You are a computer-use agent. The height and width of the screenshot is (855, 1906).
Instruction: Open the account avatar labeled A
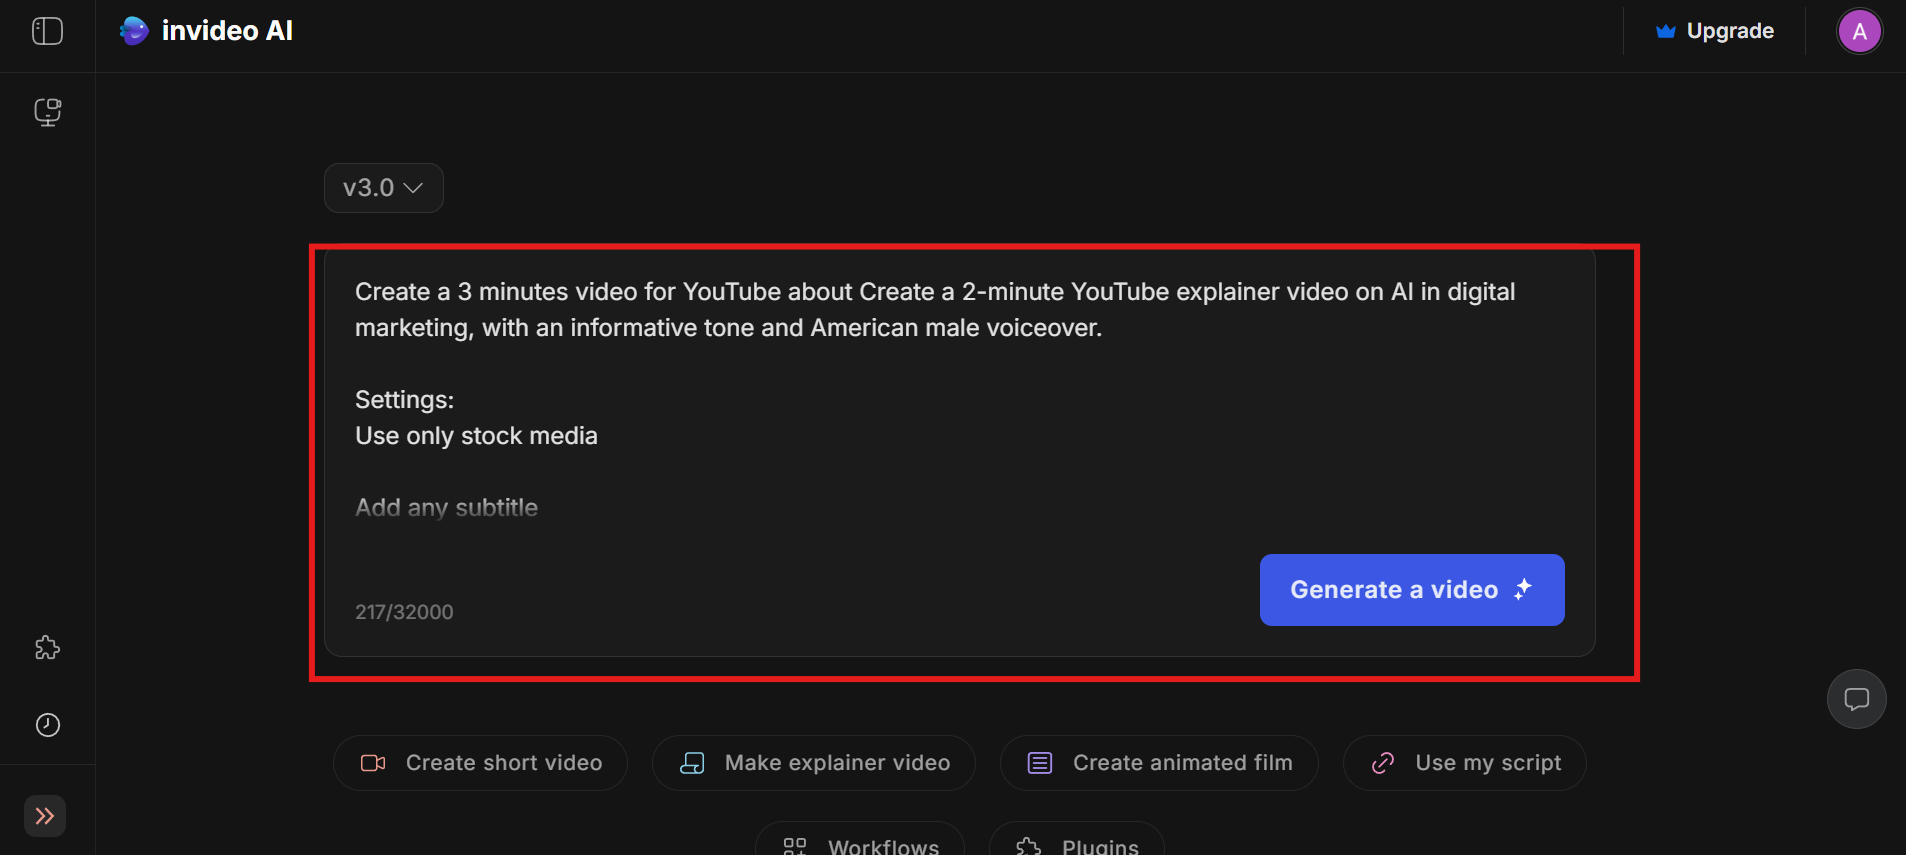click(x=1859, y=31)
